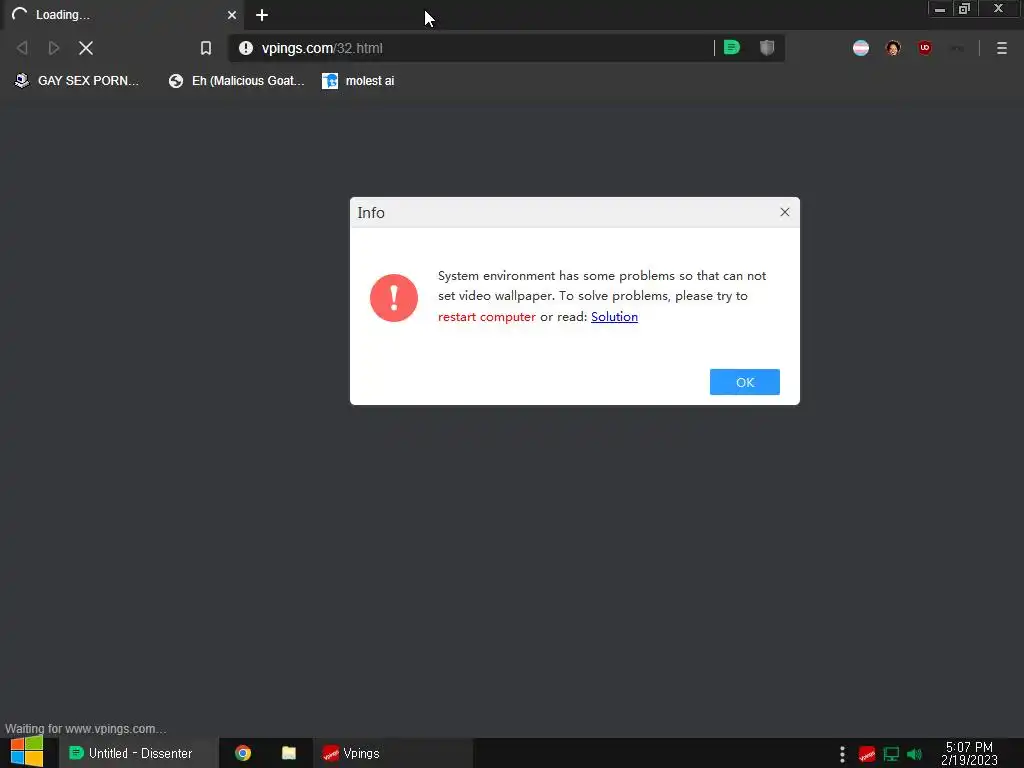Stop loading the page with the X button

[86, 48]
